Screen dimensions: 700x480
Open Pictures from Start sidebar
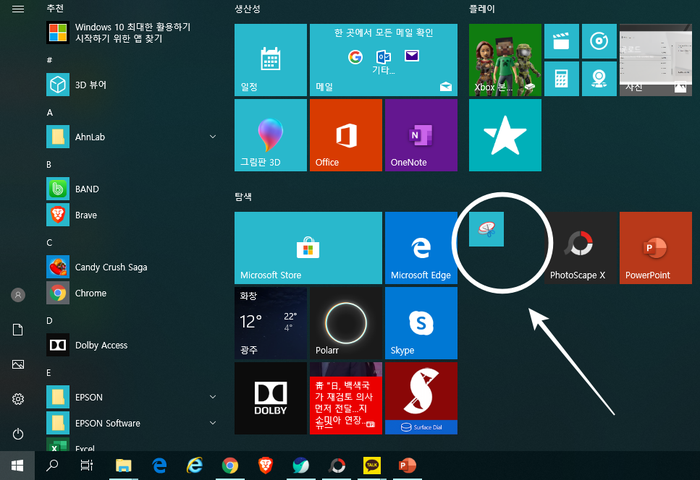(x=18, y=364)
